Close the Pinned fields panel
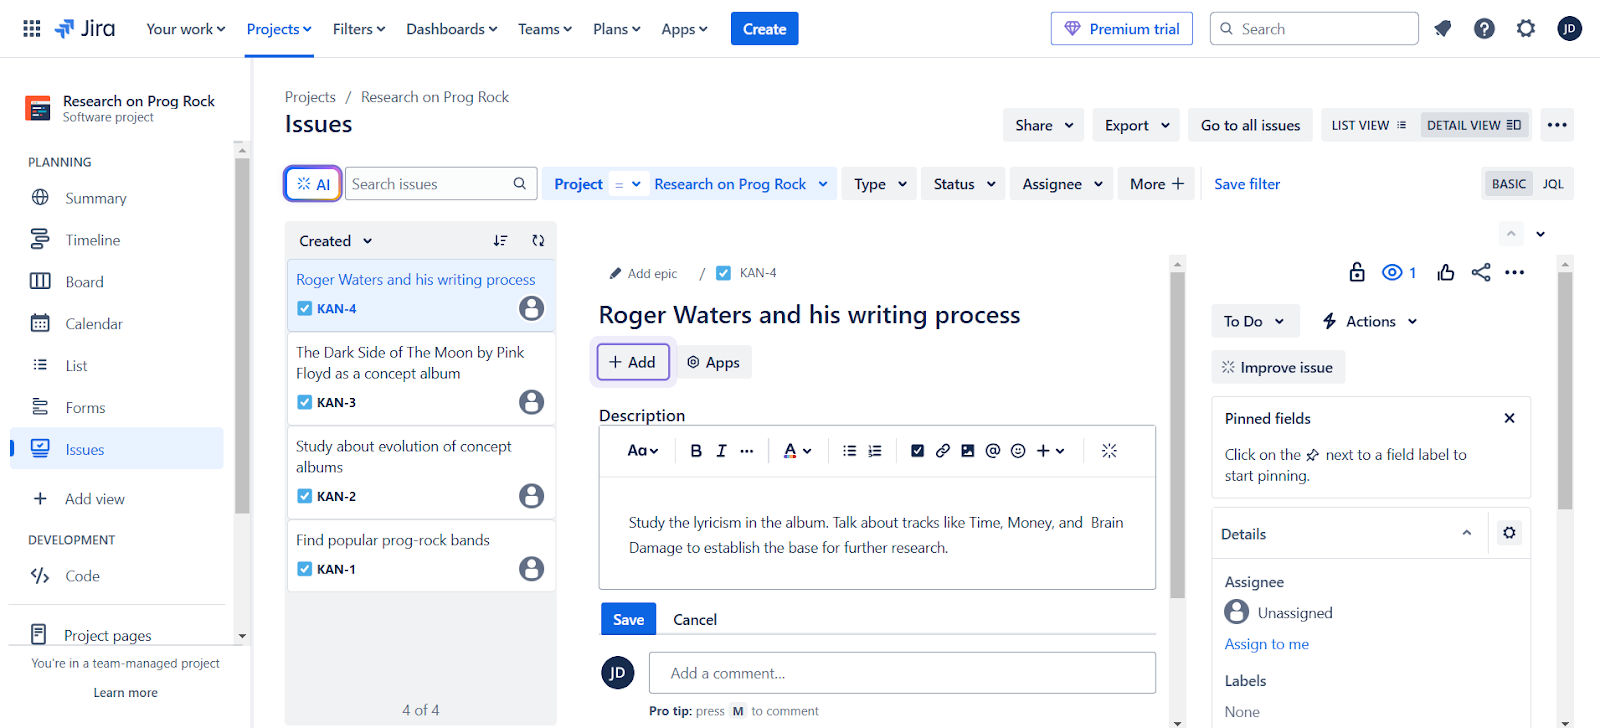Viewport: 1600px width, 728px height. click(1510, 418)
